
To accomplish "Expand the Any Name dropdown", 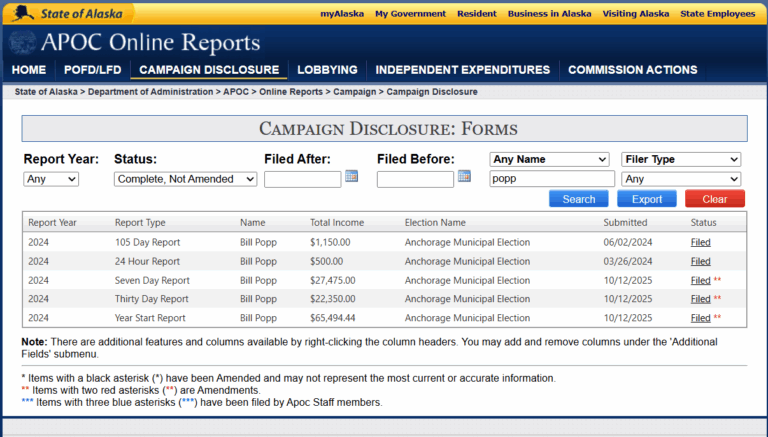I will (549, 159).
